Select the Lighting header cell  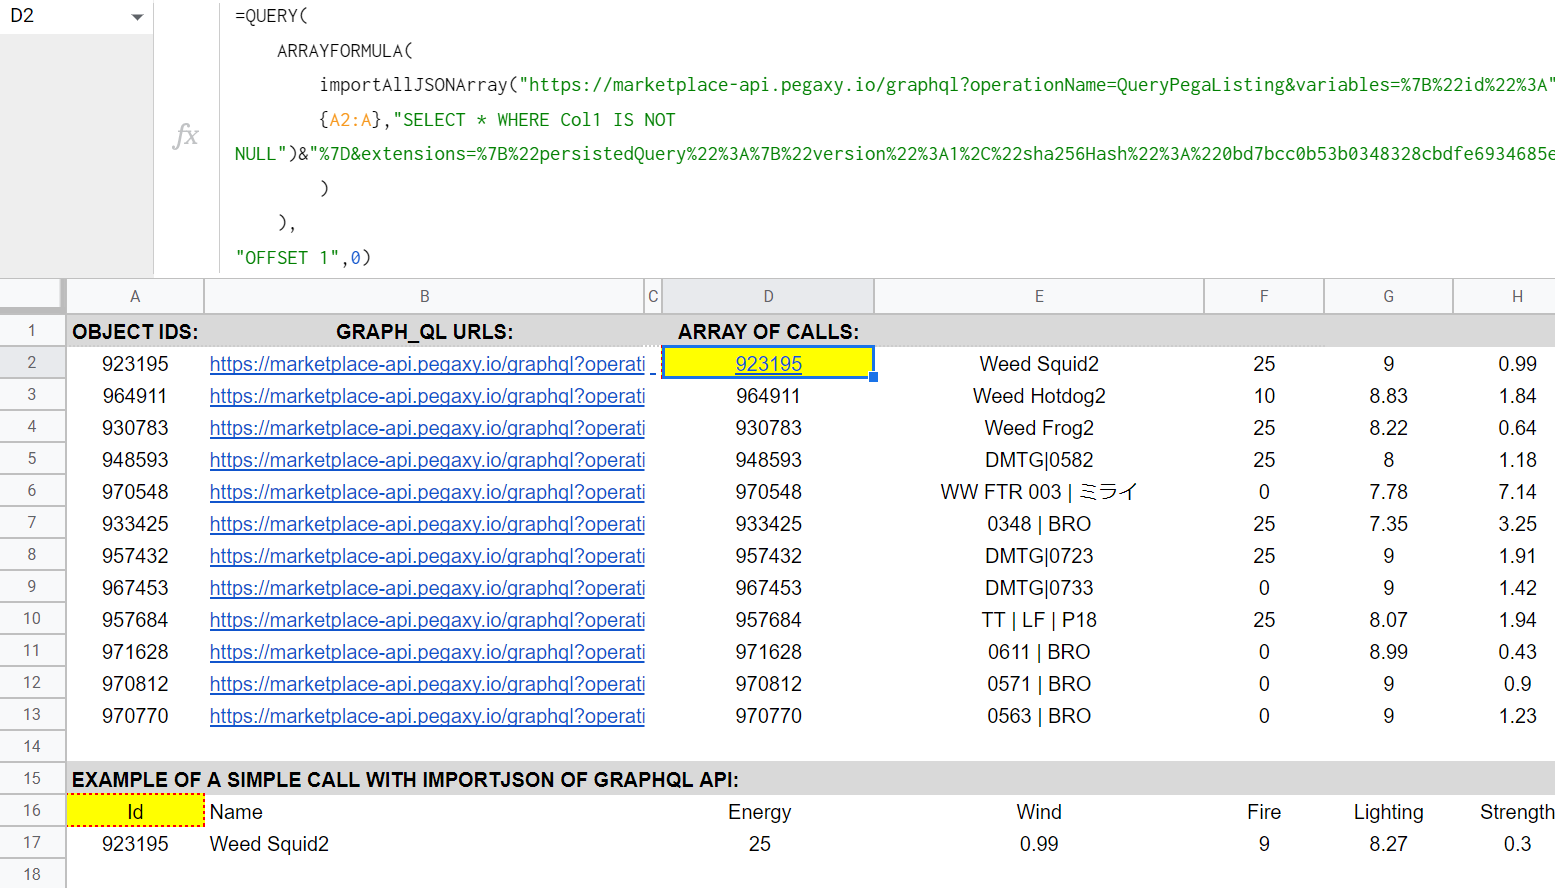1388,812
